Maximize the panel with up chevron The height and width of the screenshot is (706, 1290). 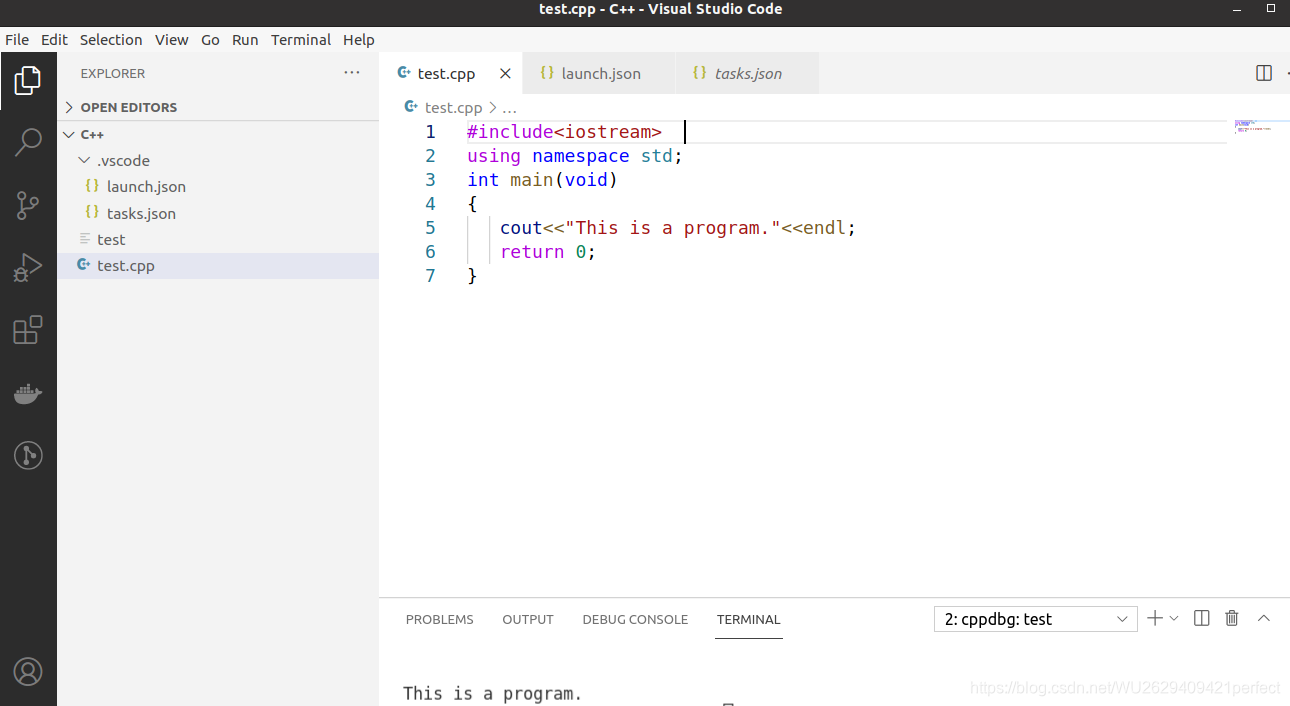coord(1264,618)
